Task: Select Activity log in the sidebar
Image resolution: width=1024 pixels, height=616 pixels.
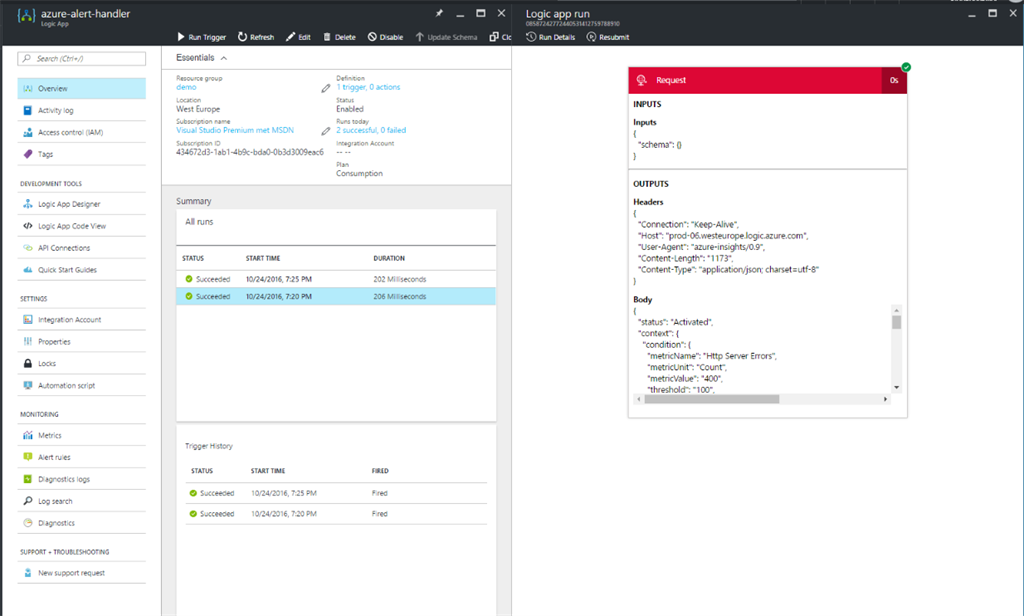Action: [x=56, y=110]
